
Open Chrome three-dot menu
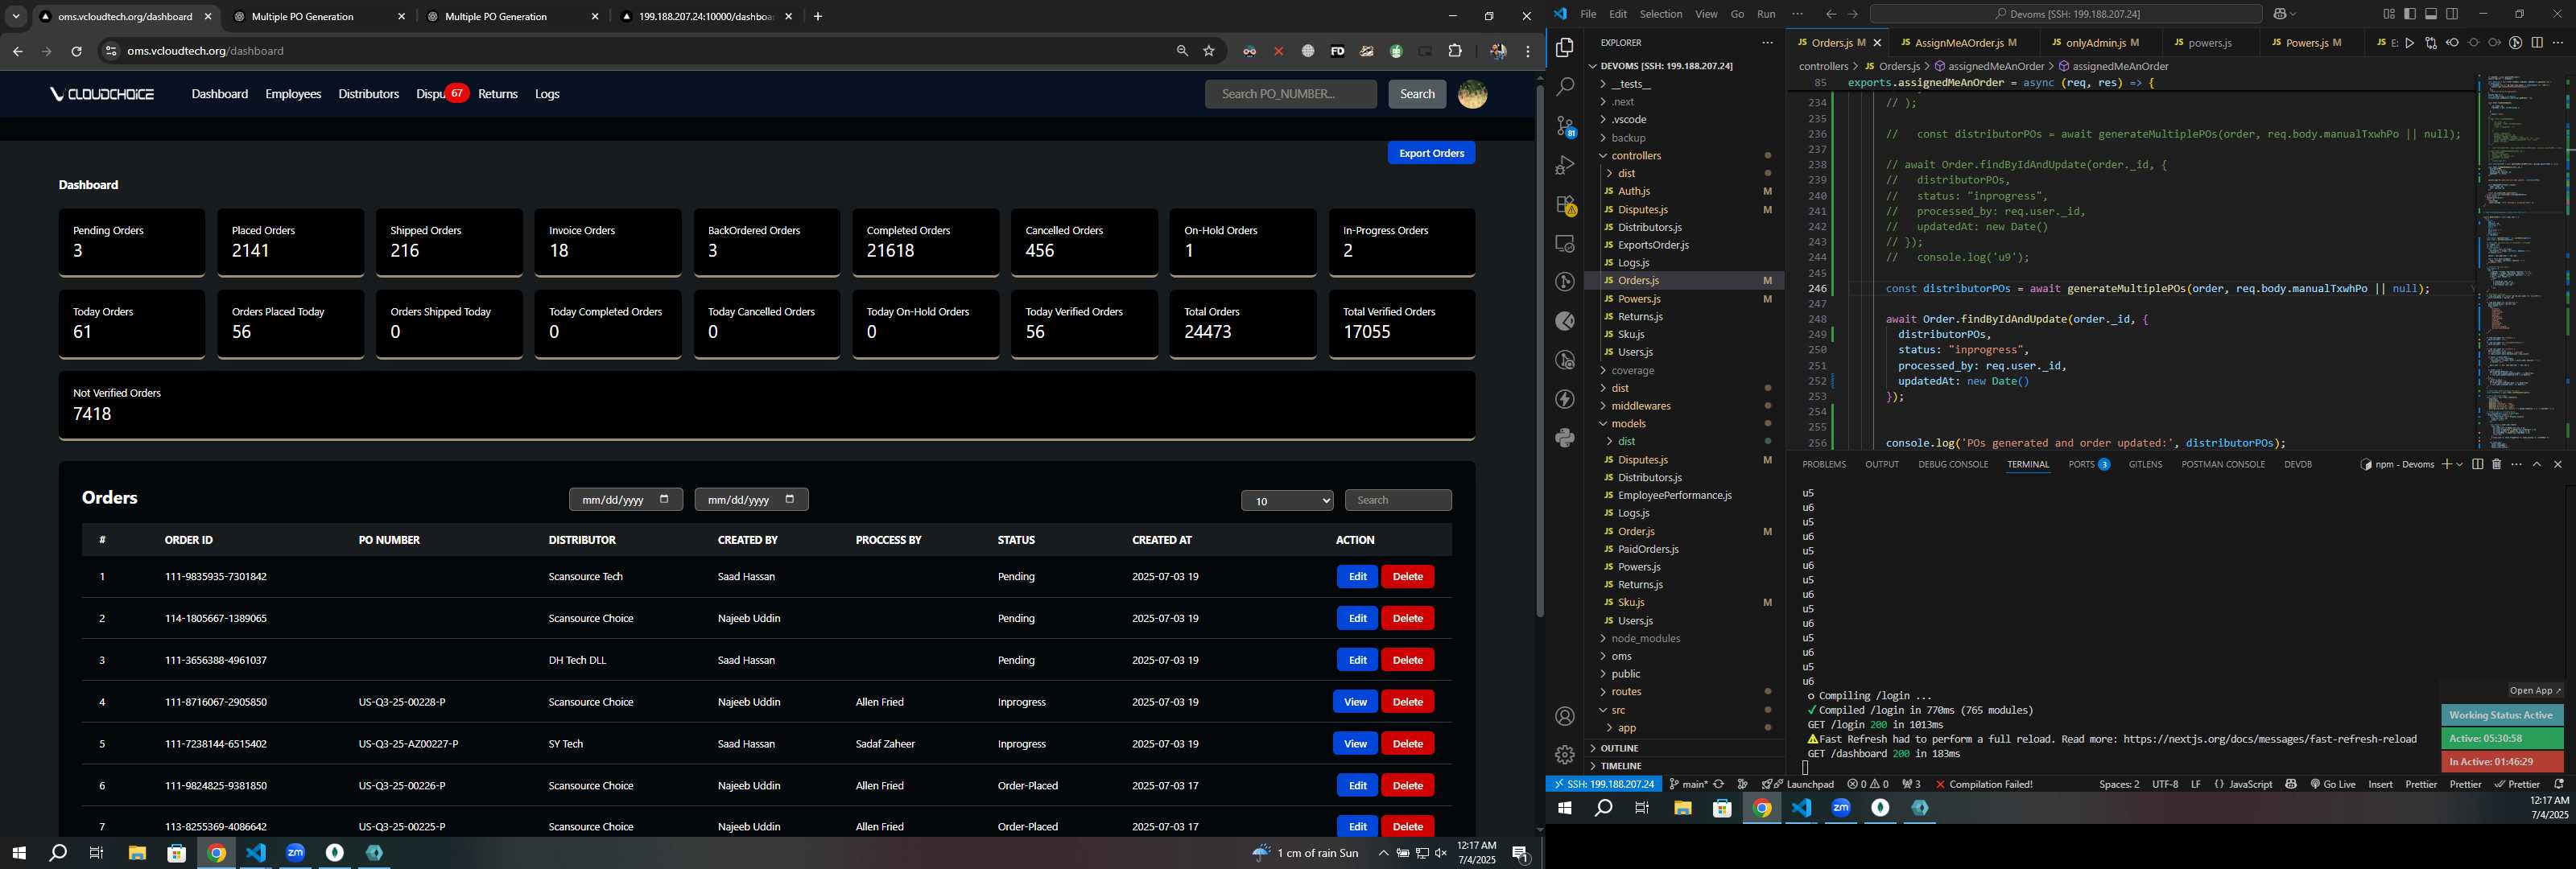pyautogui.click(x=1527, y=51)
